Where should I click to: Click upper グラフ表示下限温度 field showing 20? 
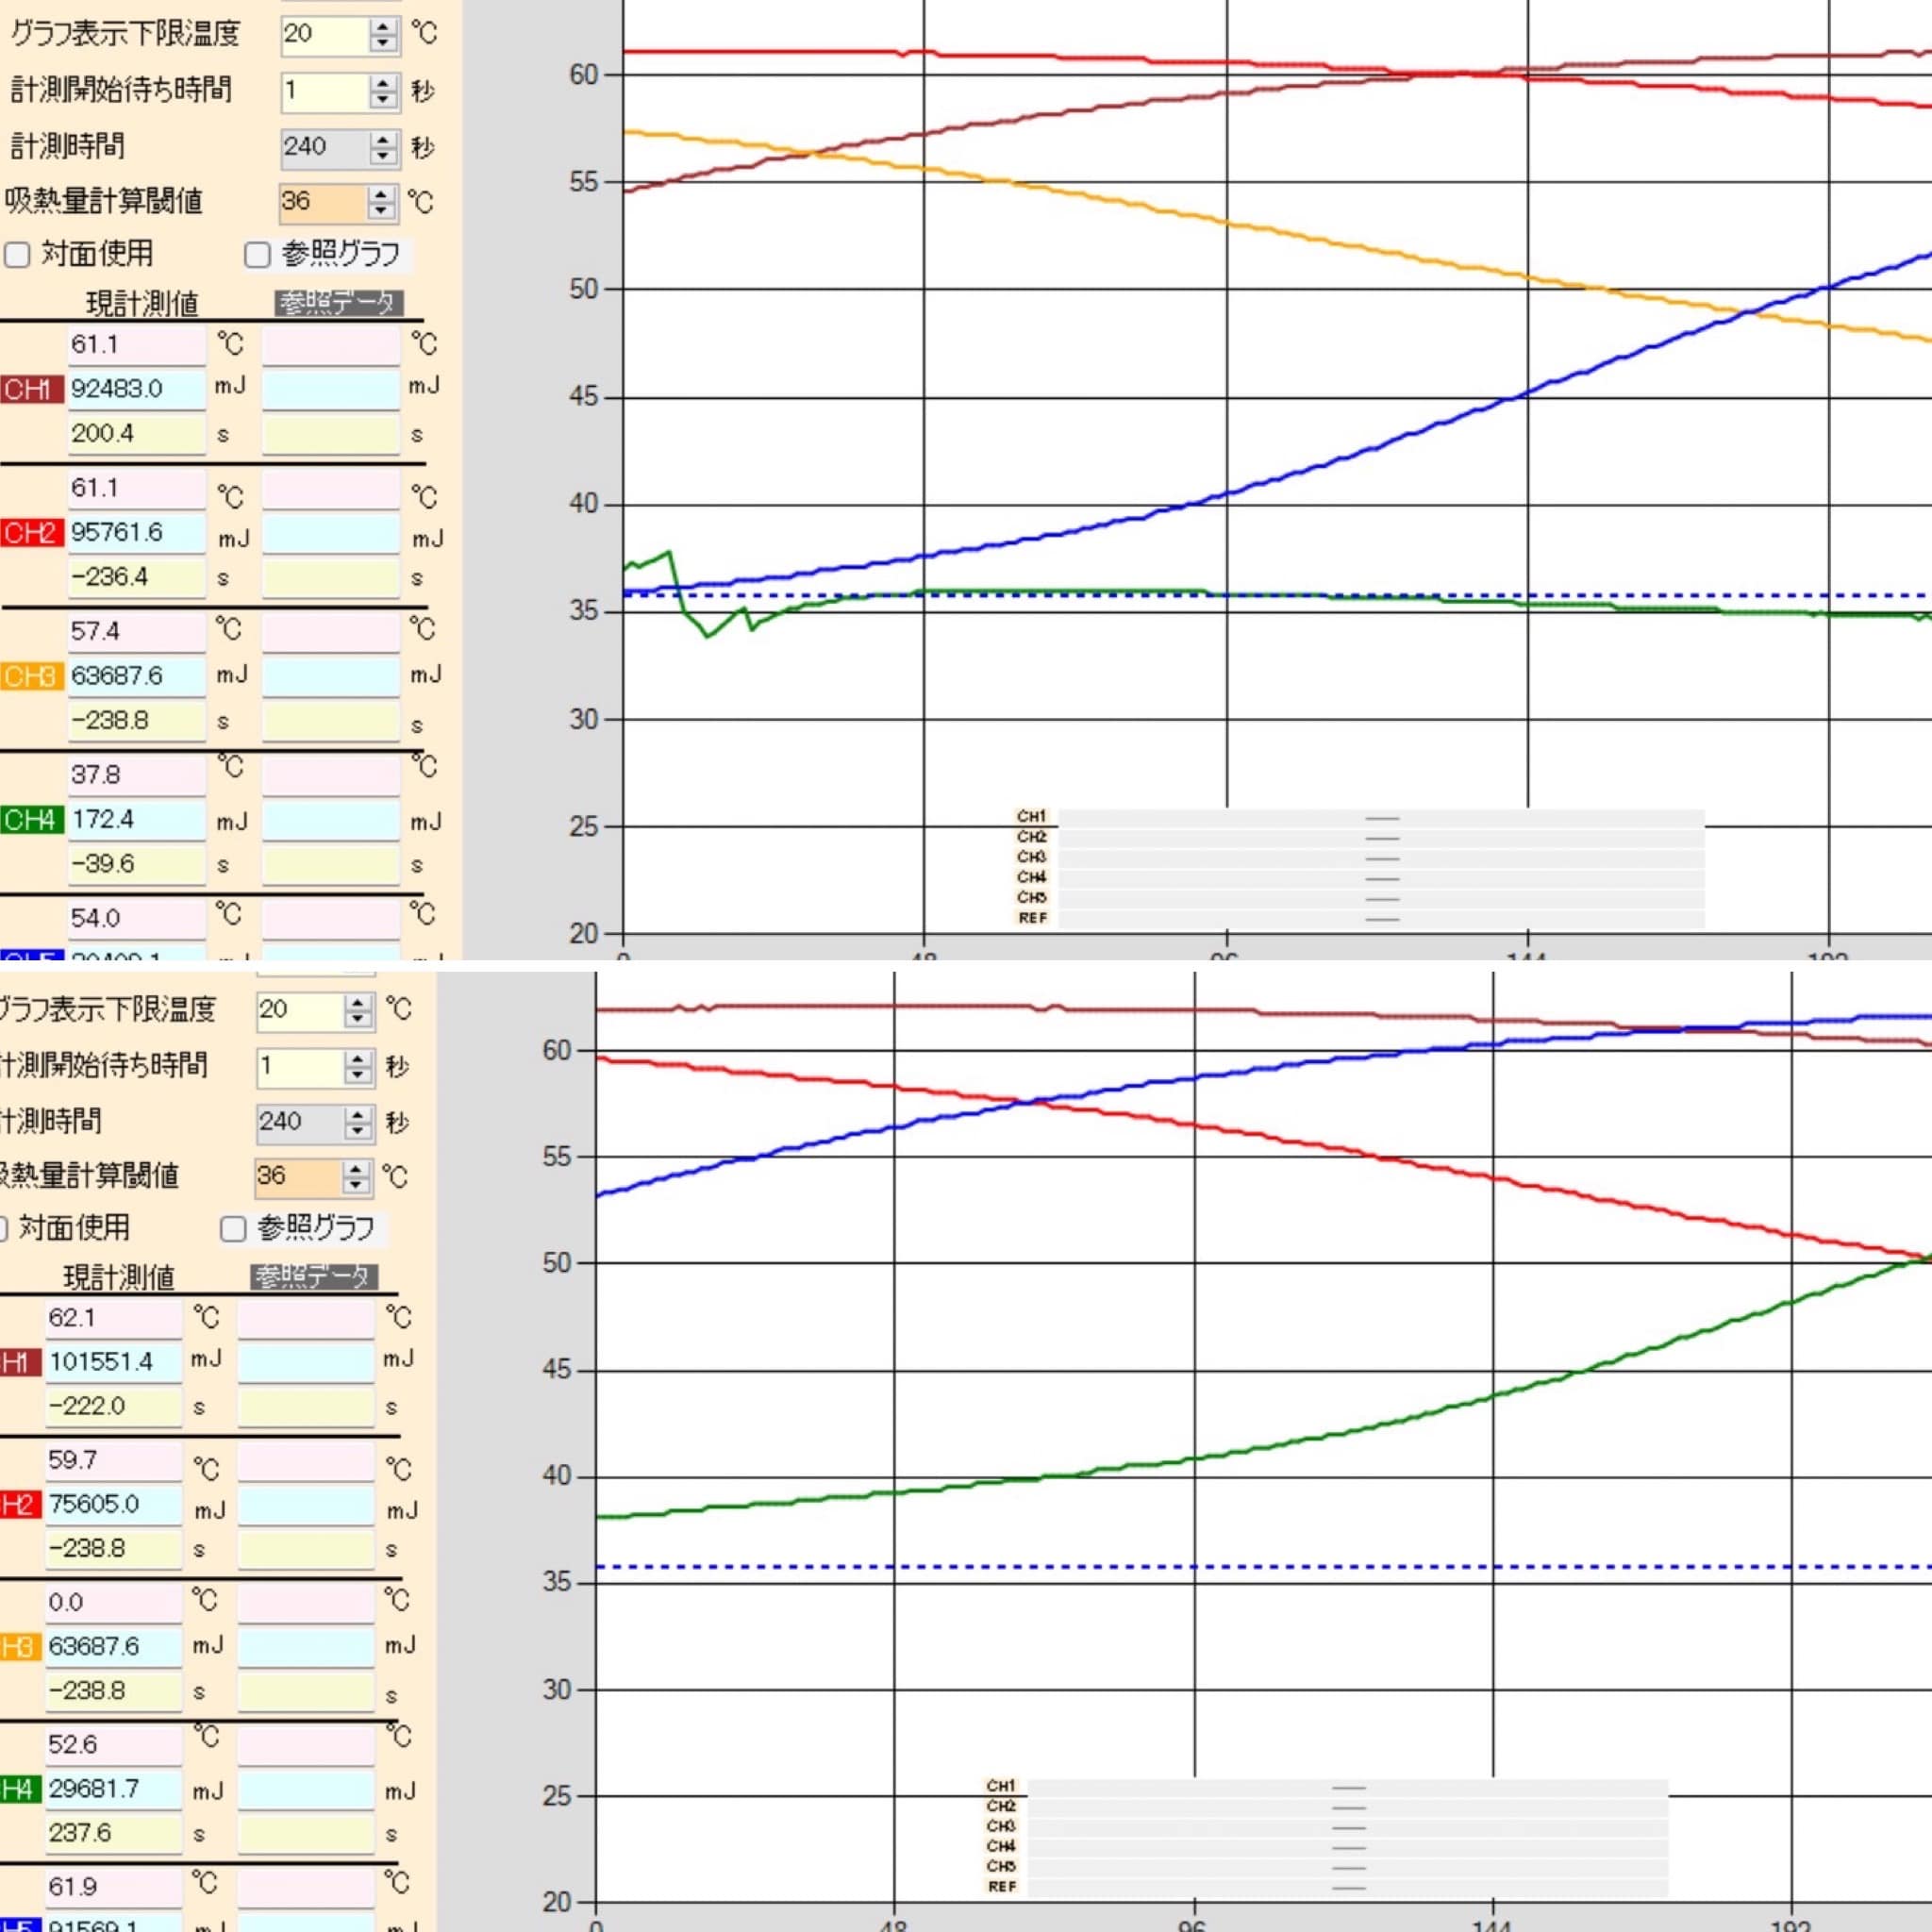point(325,34)
